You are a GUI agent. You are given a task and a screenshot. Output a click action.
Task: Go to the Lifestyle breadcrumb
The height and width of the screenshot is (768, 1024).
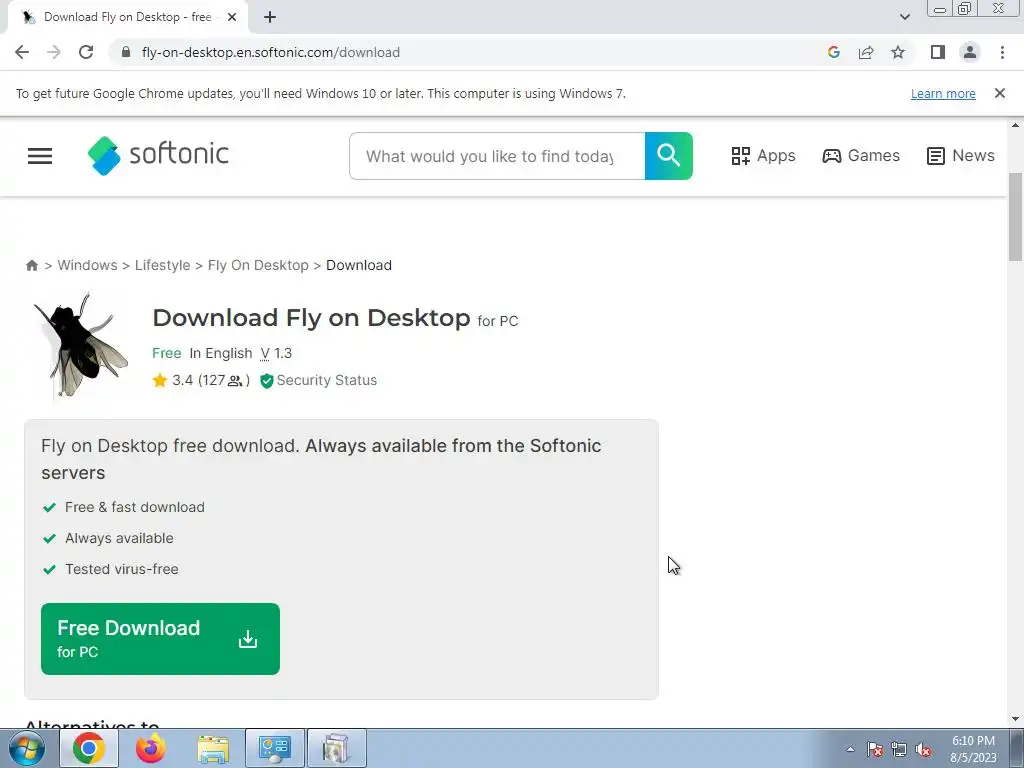click(163, 265)
